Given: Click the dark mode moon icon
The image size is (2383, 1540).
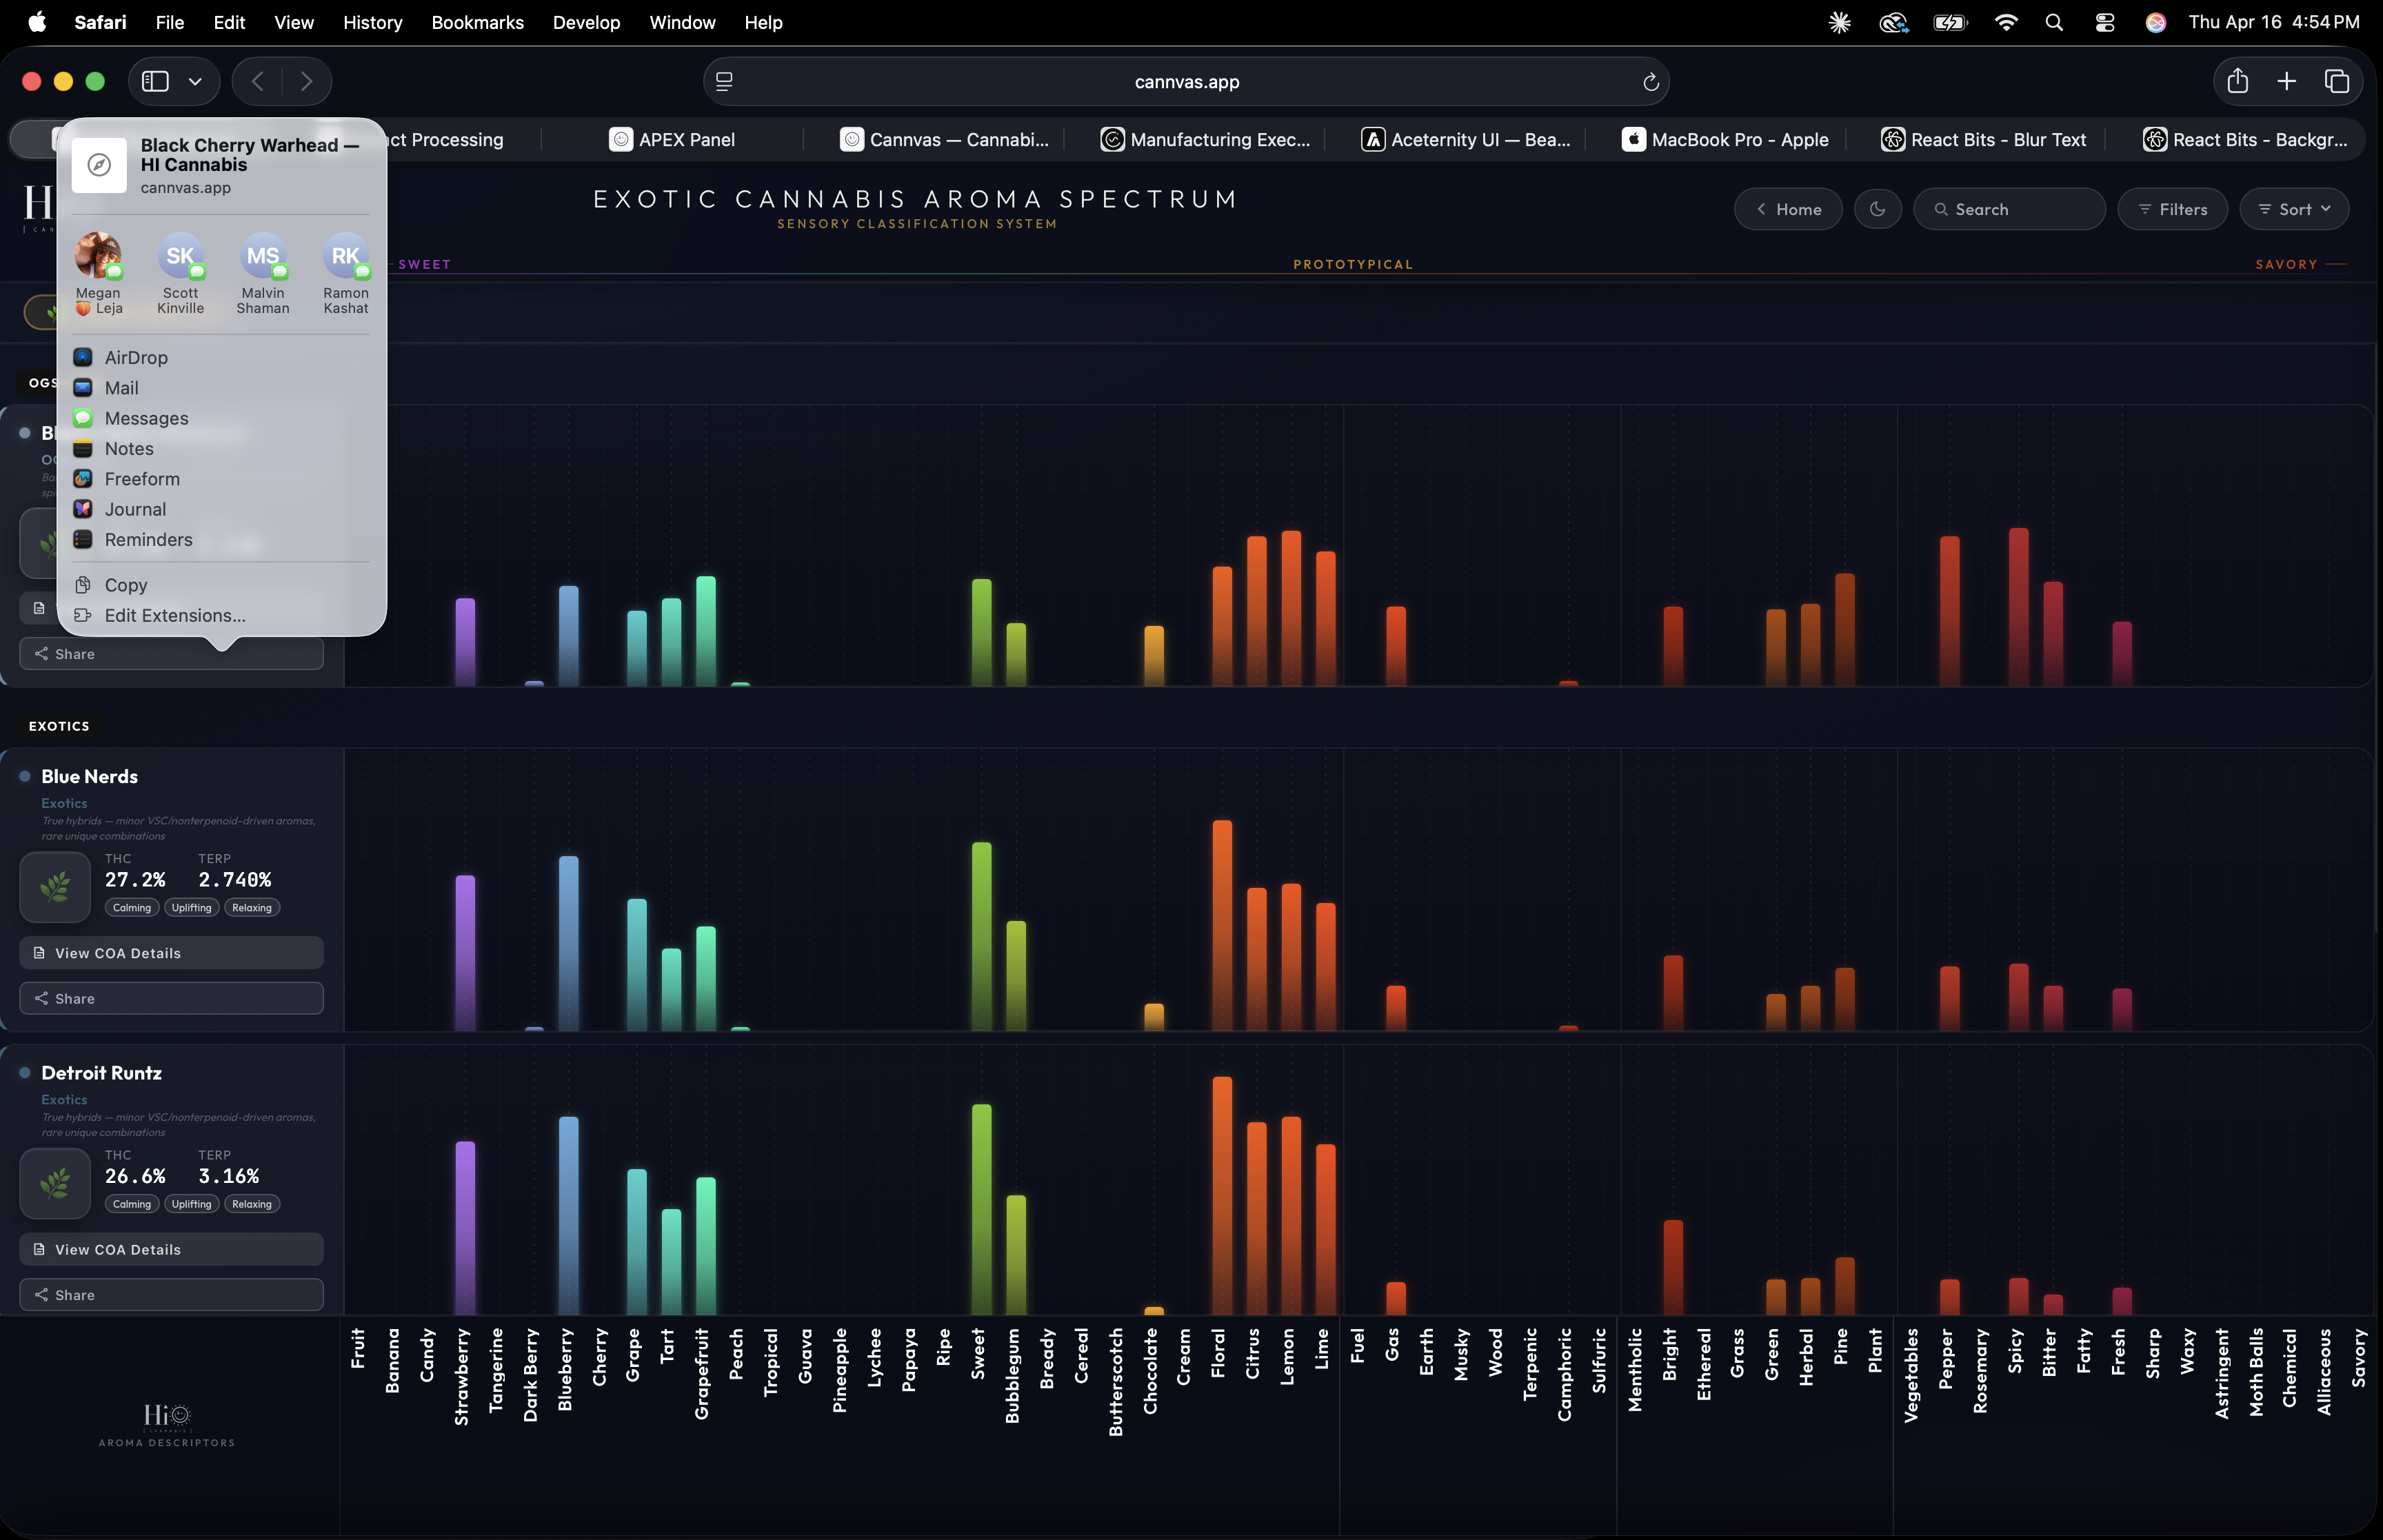Looking at the screenshot, I should click(x=1877, y=209).
